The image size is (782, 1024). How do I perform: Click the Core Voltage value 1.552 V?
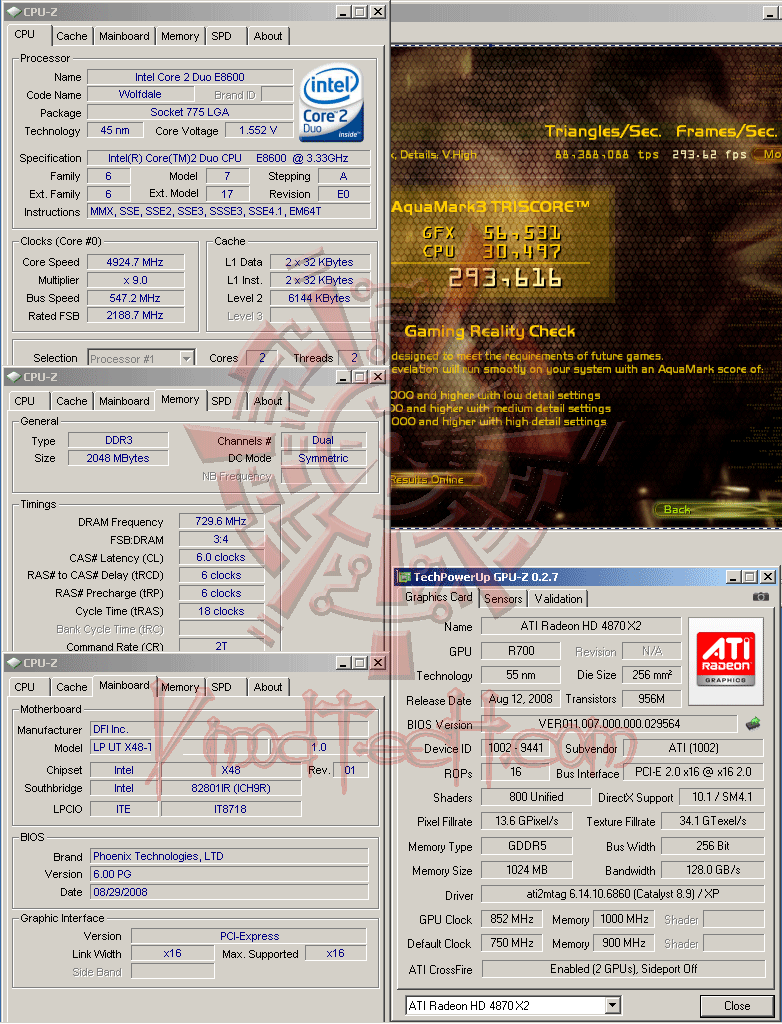pos(258,131)
